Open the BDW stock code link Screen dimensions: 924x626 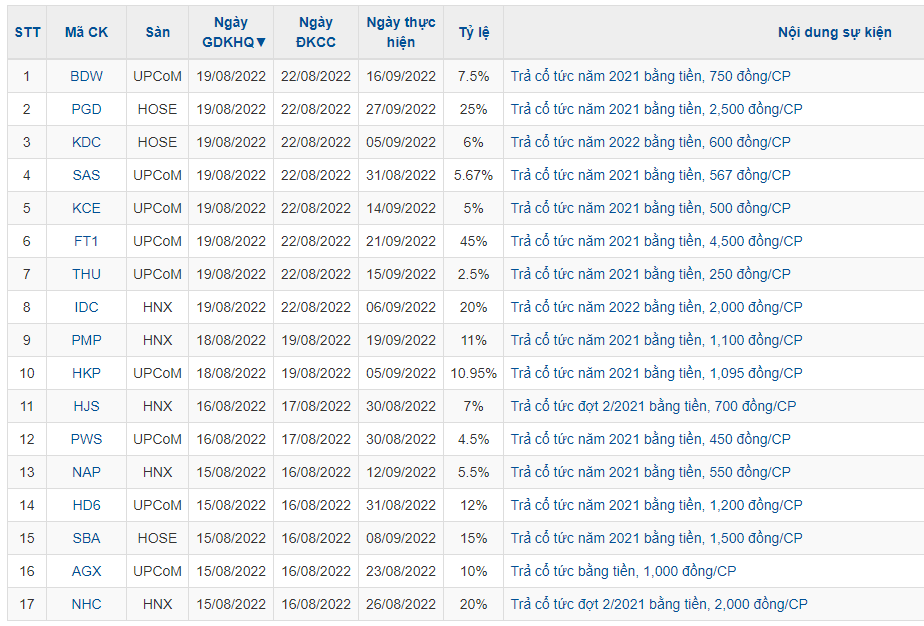coord(86,76)
